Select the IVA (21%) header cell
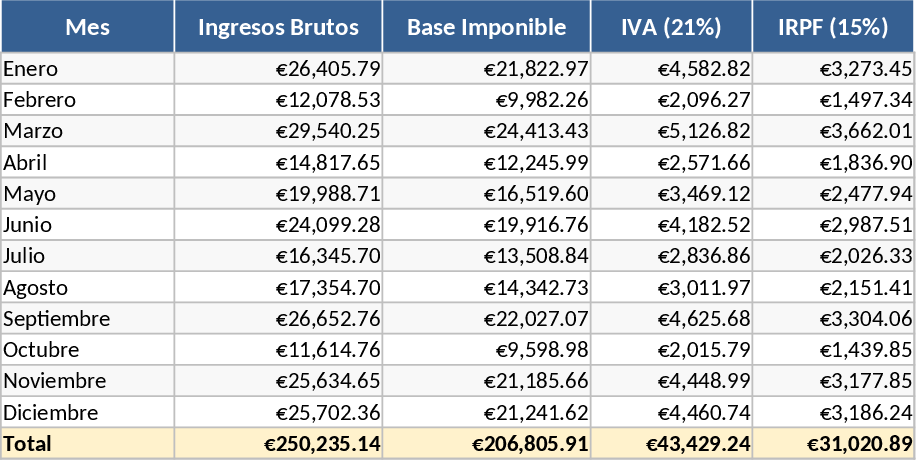 [671, 27]
